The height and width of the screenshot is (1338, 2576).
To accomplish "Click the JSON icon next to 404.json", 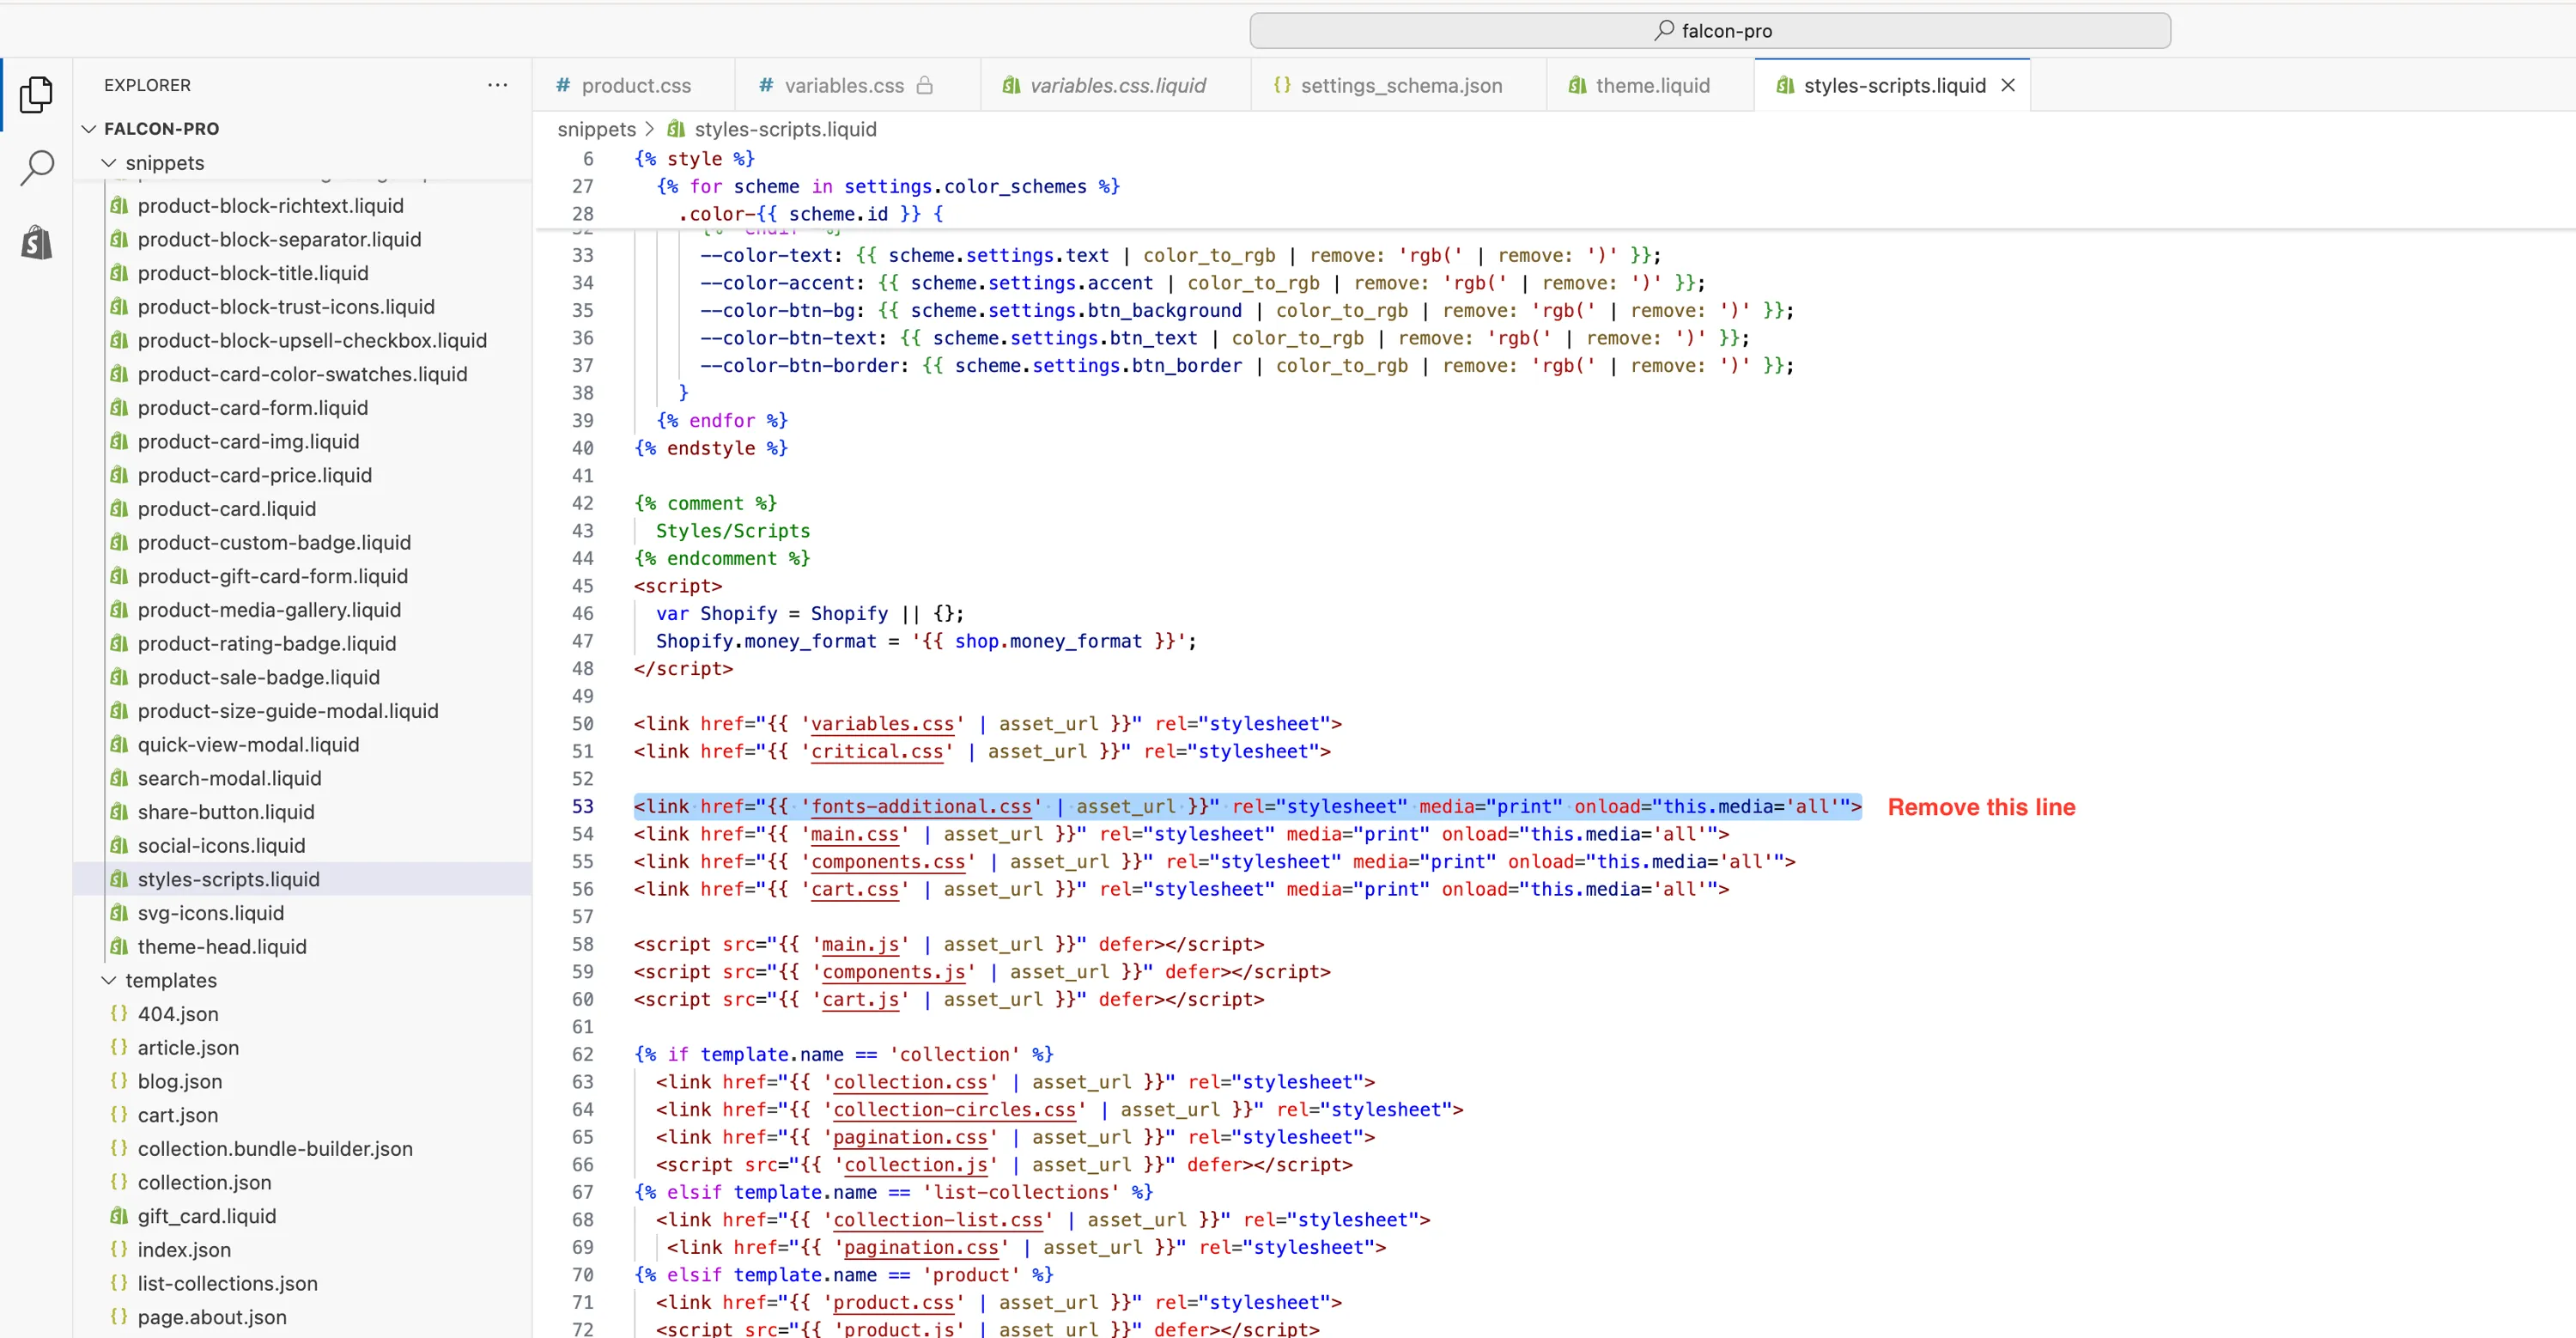I will tap(119, 1013).
